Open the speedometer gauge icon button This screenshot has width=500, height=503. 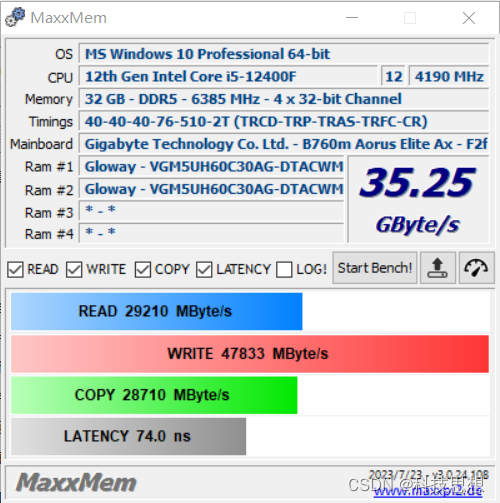point(476,268)
